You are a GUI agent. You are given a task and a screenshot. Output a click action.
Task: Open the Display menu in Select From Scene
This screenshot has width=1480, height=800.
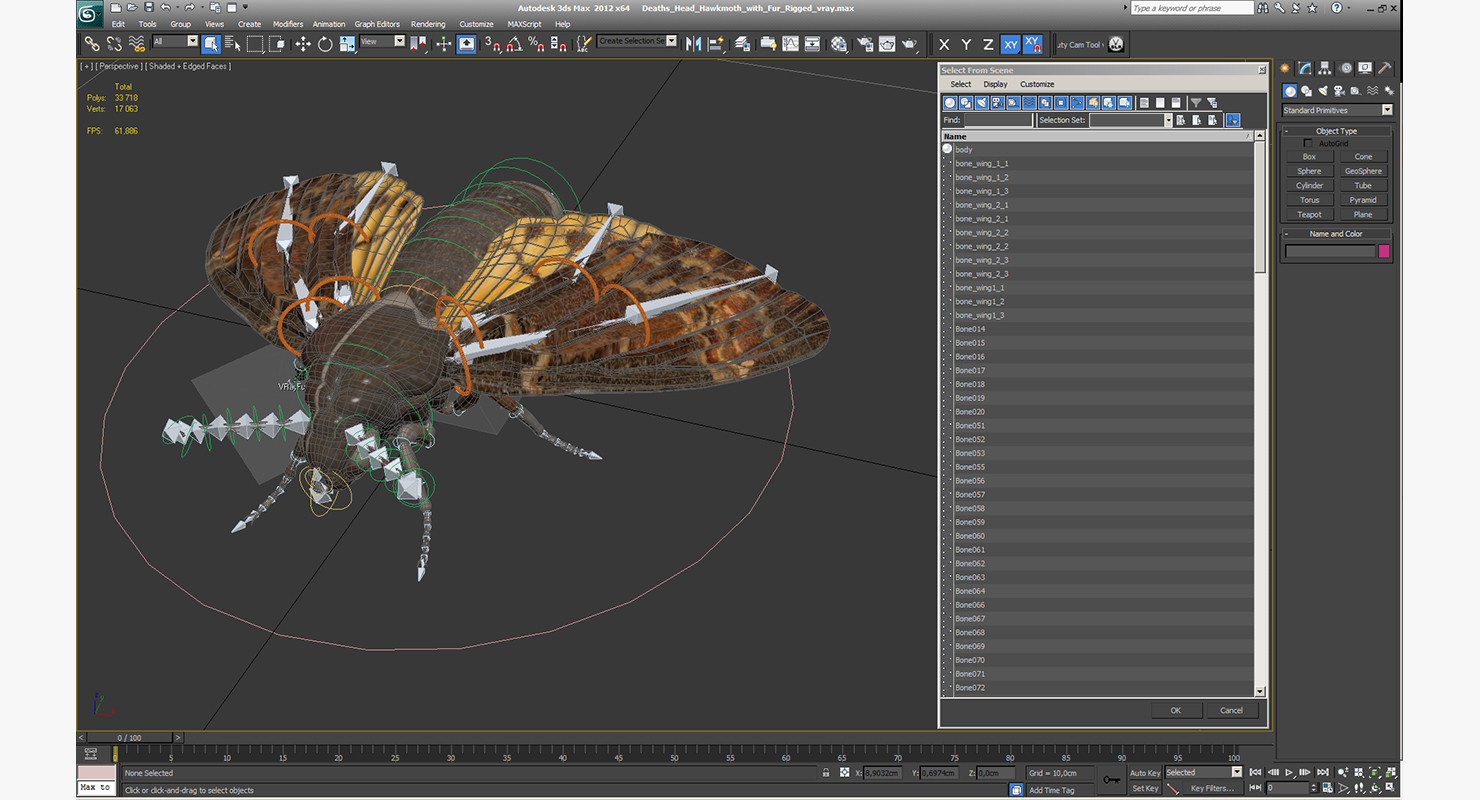coord(995,85)
